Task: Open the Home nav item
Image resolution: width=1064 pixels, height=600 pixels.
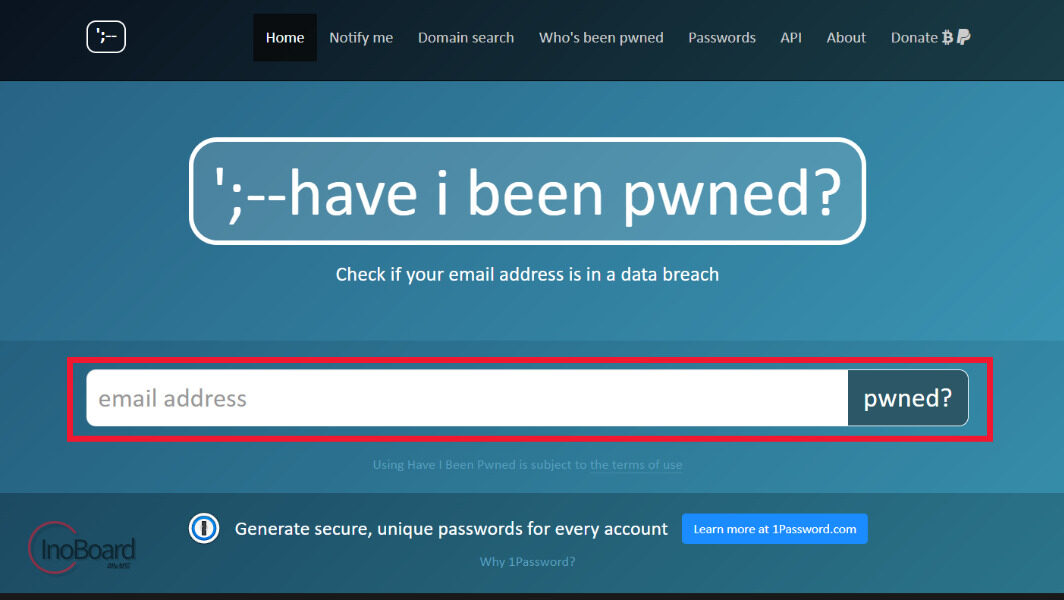Action: tap(285, 37)
